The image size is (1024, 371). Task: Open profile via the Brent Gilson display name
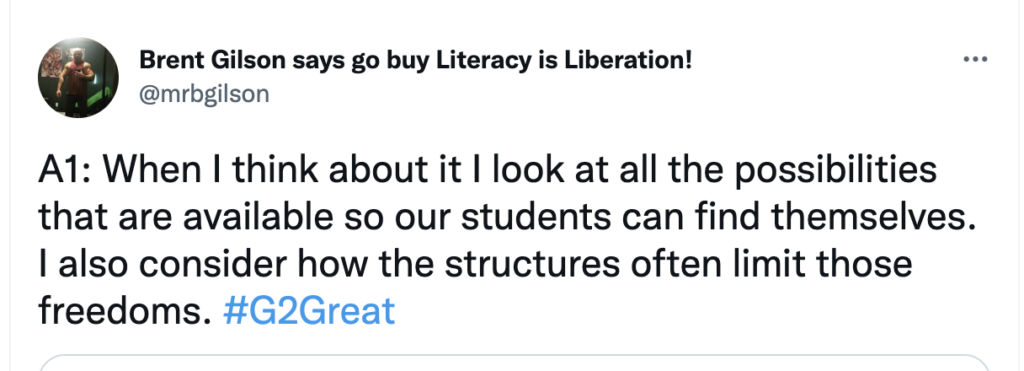point(415,60)
